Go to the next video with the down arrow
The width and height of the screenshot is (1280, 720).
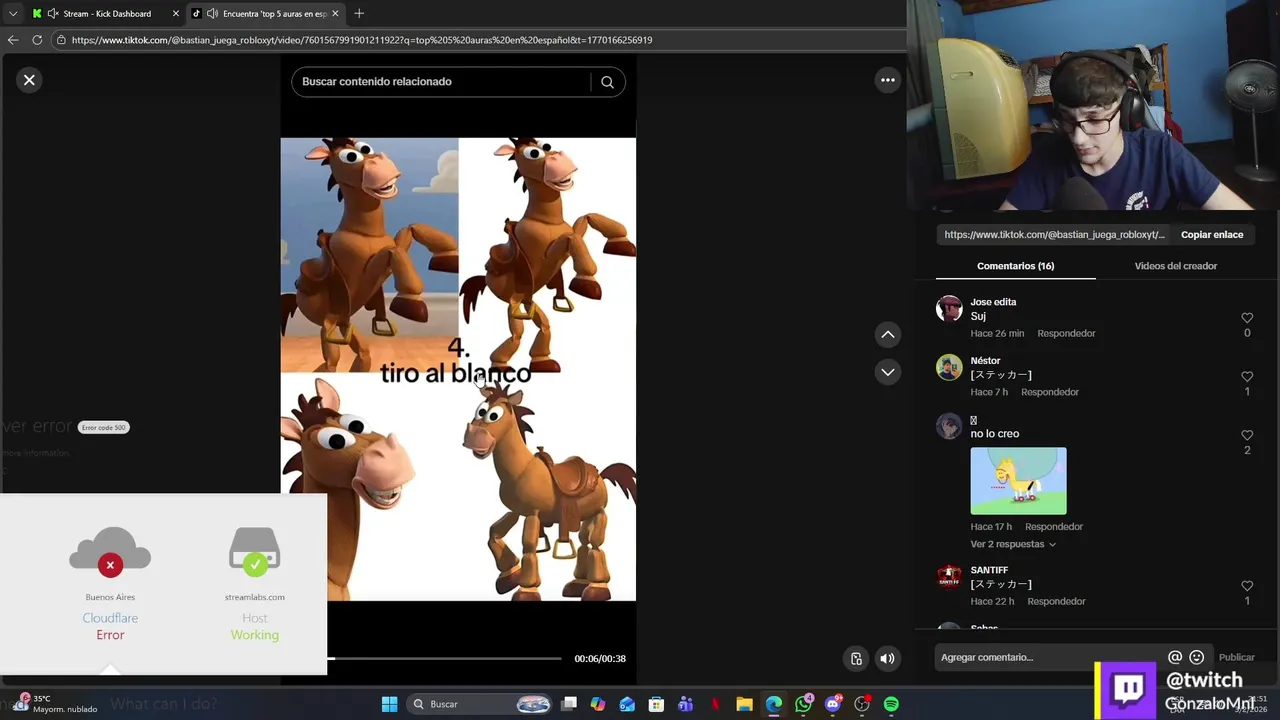point(887,372)
